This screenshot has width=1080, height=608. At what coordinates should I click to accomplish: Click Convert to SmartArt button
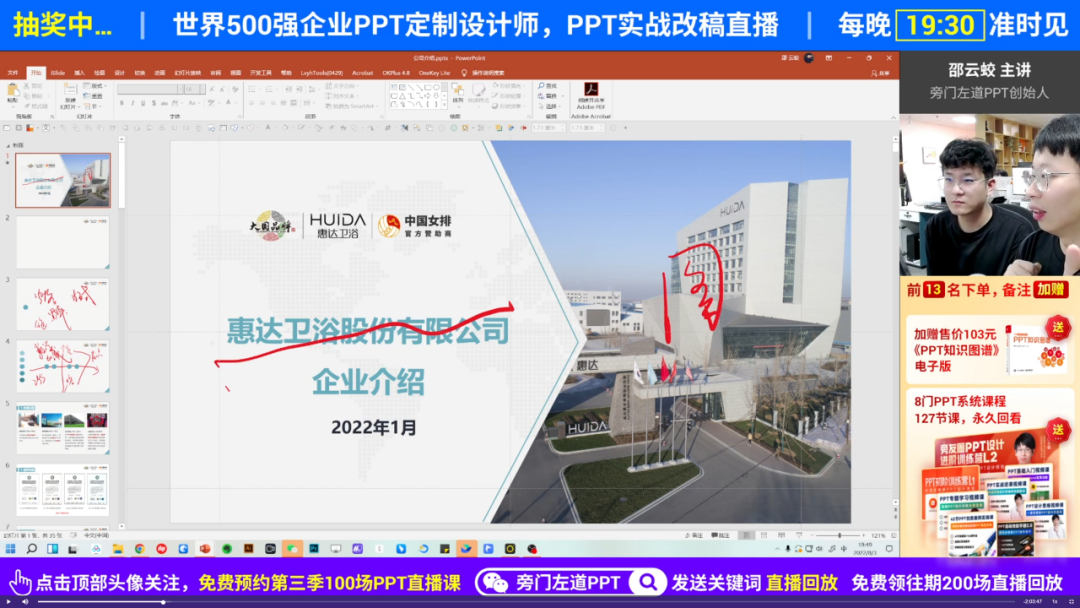pyautogui.click(x=351, y=106)
